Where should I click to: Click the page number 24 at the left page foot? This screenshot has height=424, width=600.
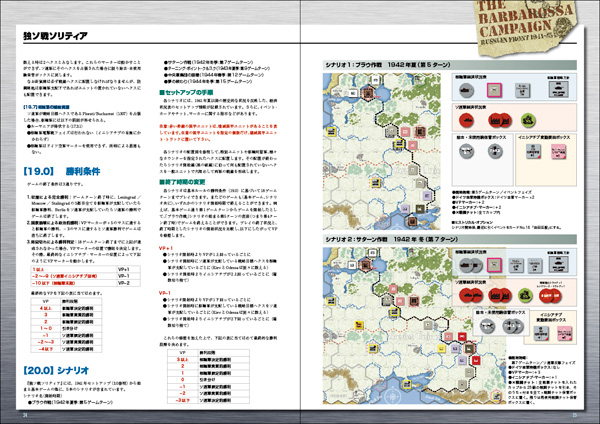coord(25,415)
